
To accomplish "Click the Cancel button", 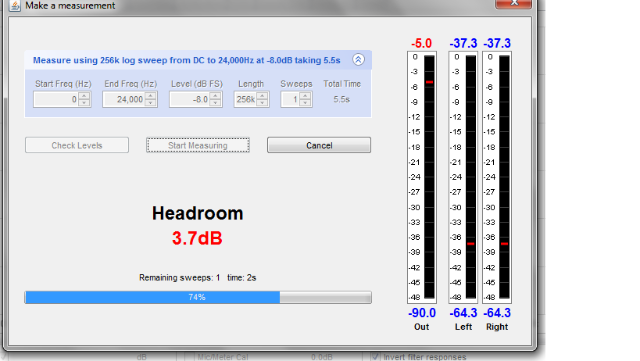I will [319, 145].
